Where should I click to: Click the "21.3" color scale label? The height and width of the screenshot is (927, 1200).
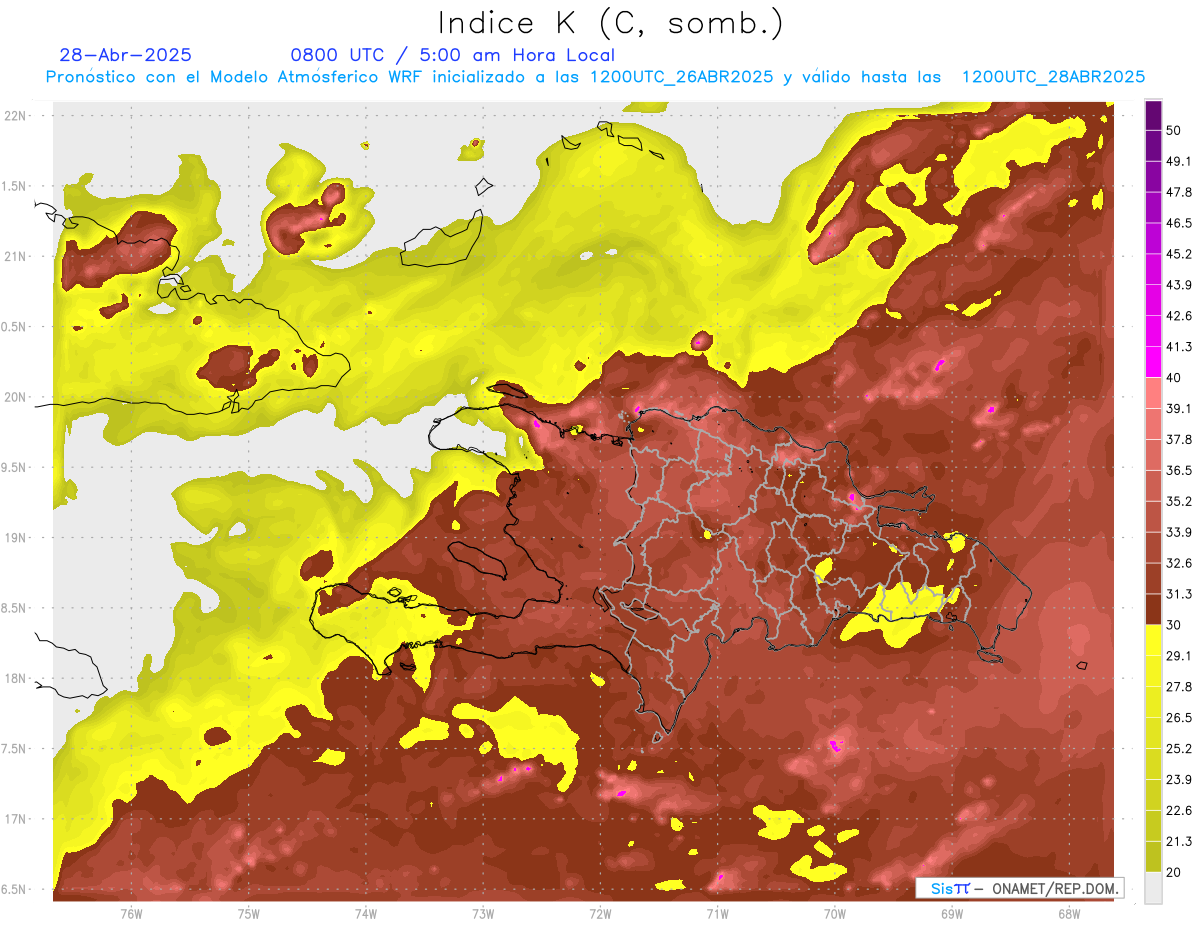tap(1179, 842)
